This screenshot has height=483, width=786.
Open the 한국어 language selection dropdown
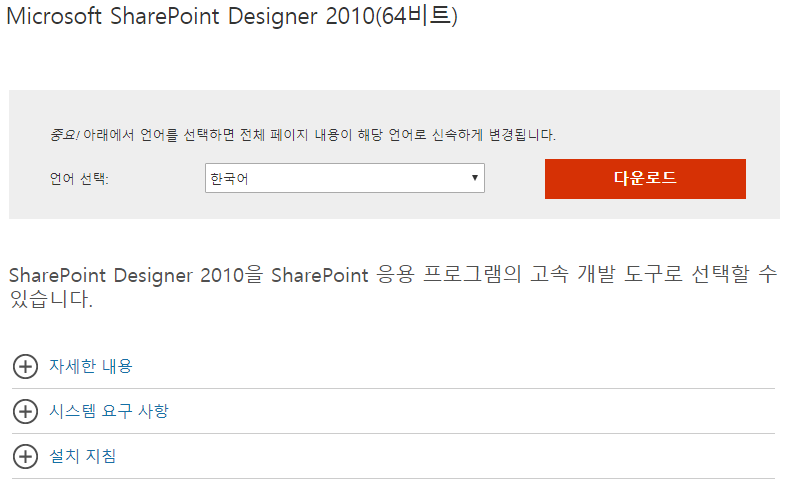(345, 178)
